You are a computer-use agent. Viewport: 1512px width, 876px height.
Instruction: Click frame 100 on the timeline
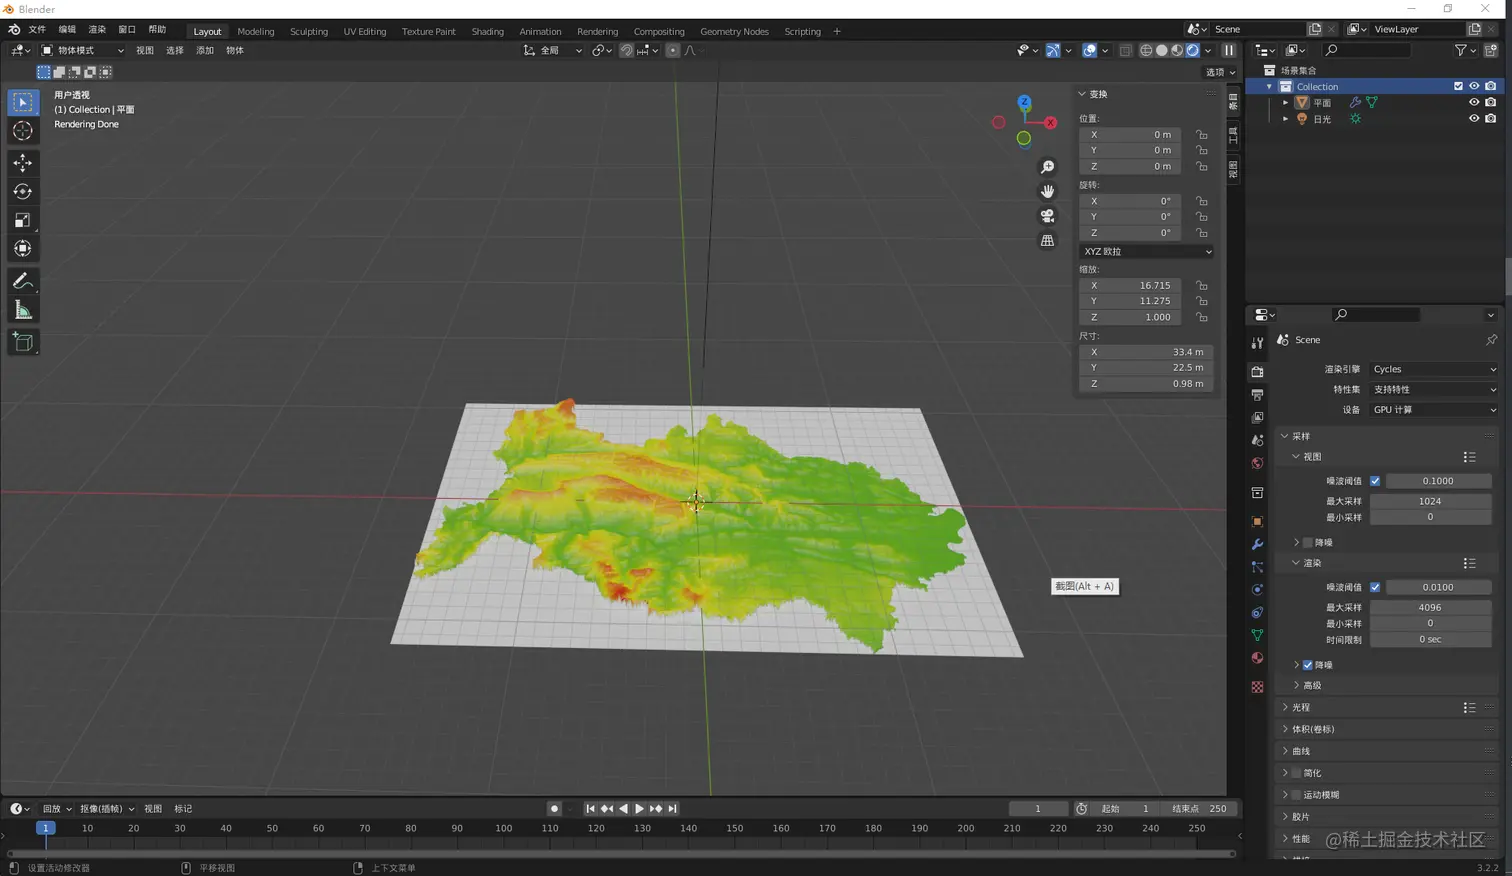pos(503,828)
